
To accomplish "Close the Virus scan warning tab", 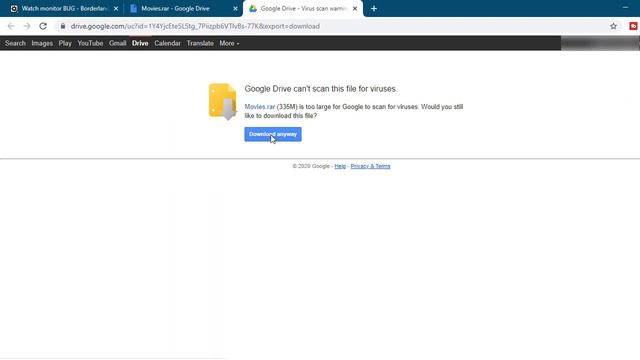I will coord(355,9).
